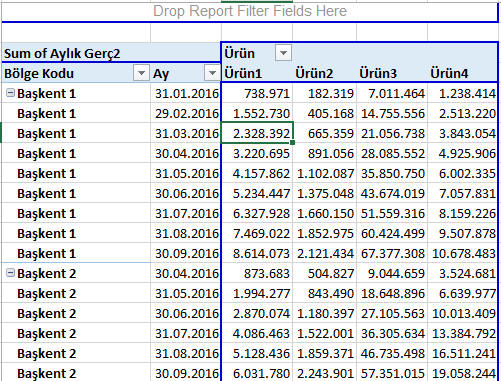This screenshot has height=381, width=501.
Task: Select cell with value 182.319
Action: [325, 93]
